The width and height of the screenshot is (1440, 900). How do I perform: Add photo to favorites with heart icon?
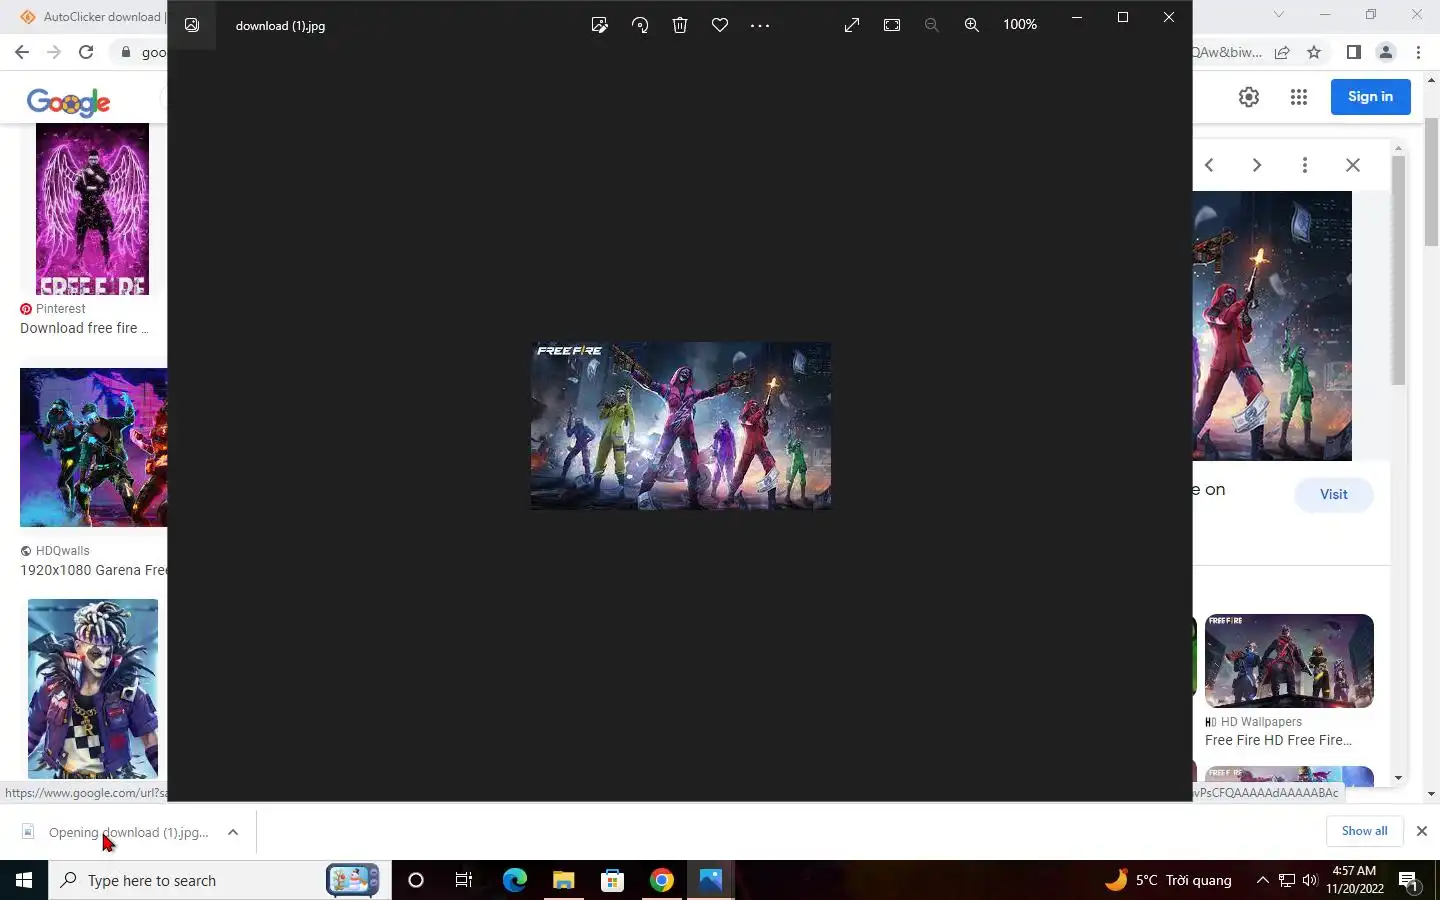(720, 25)
